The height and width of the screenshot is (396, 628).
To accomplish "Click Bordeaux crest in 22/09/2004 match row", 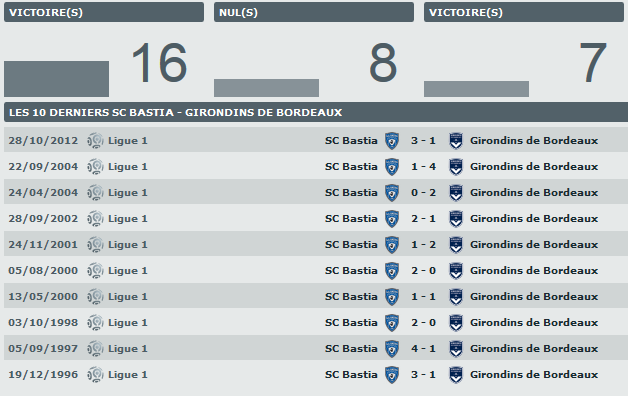I will [x=456, y=167].
